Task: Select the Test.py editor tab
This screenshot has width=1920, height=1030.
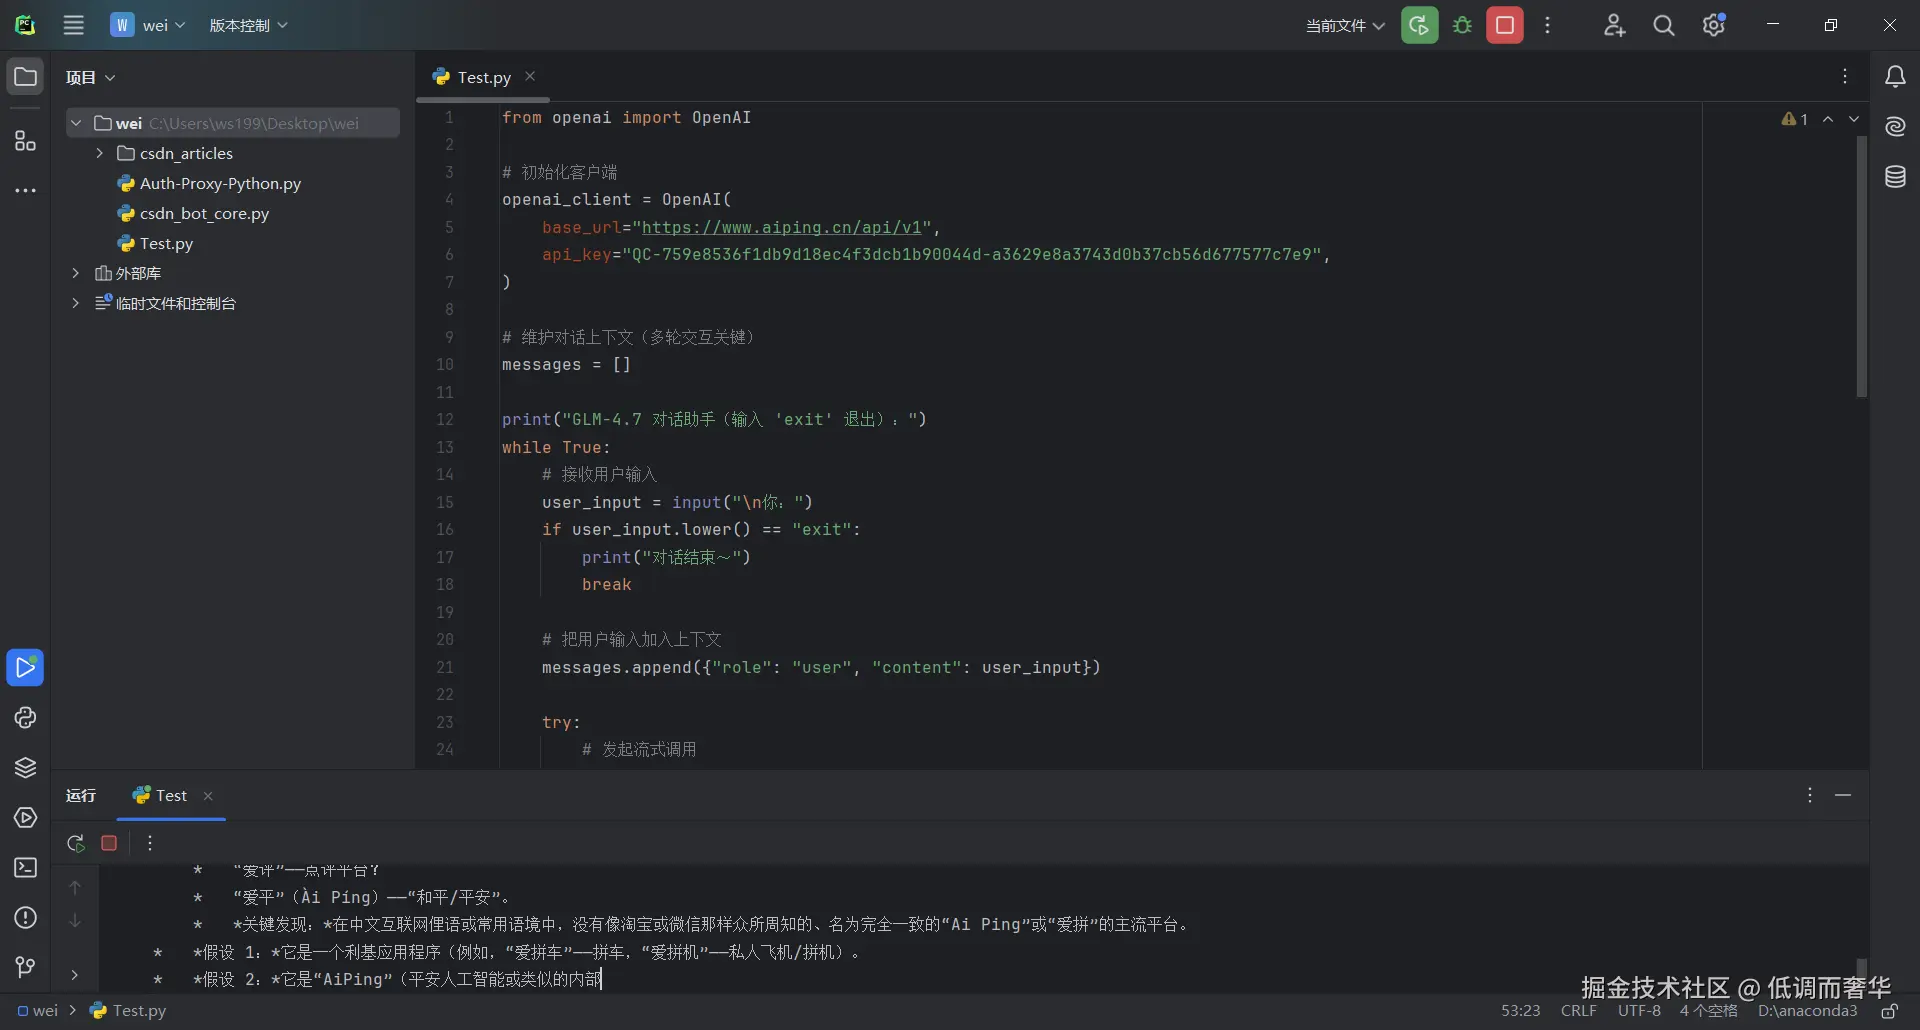Action: 483,77
